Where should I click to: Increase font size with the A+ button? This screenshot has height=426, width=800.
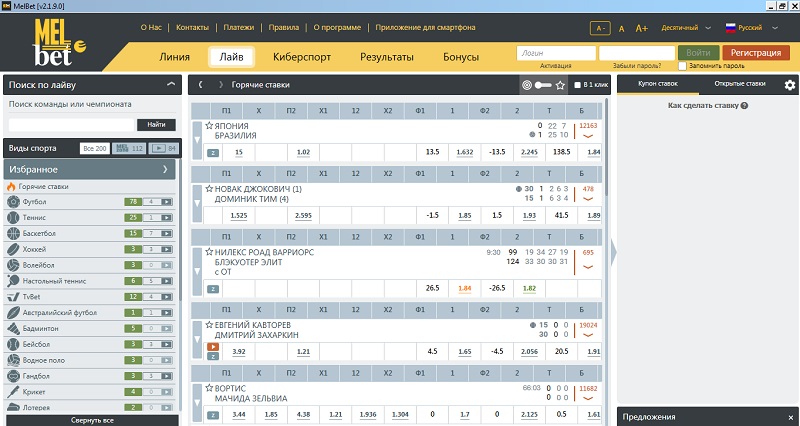click(x=642, y=29)
